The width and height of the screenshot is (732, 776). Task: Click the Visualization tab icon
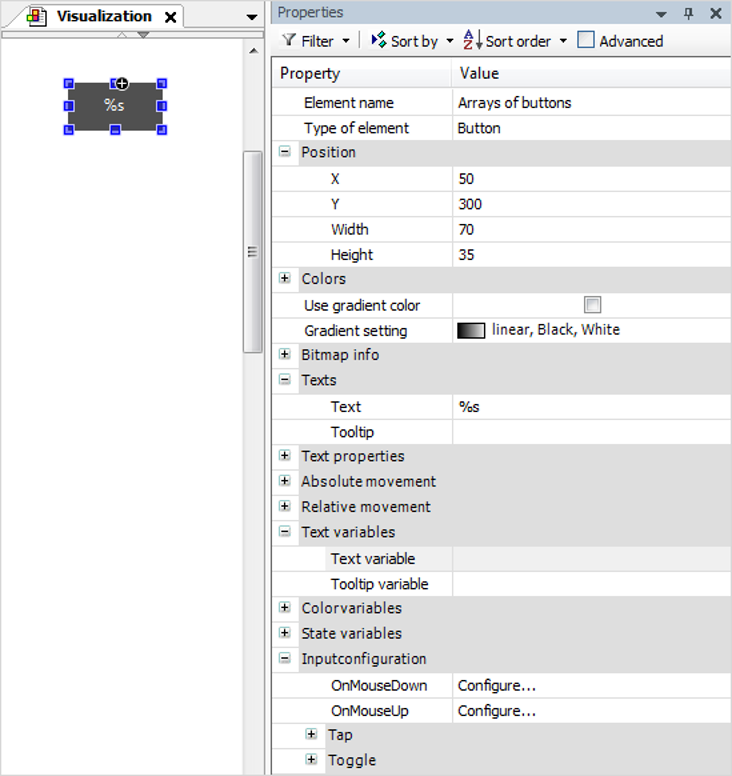(37, 17)
